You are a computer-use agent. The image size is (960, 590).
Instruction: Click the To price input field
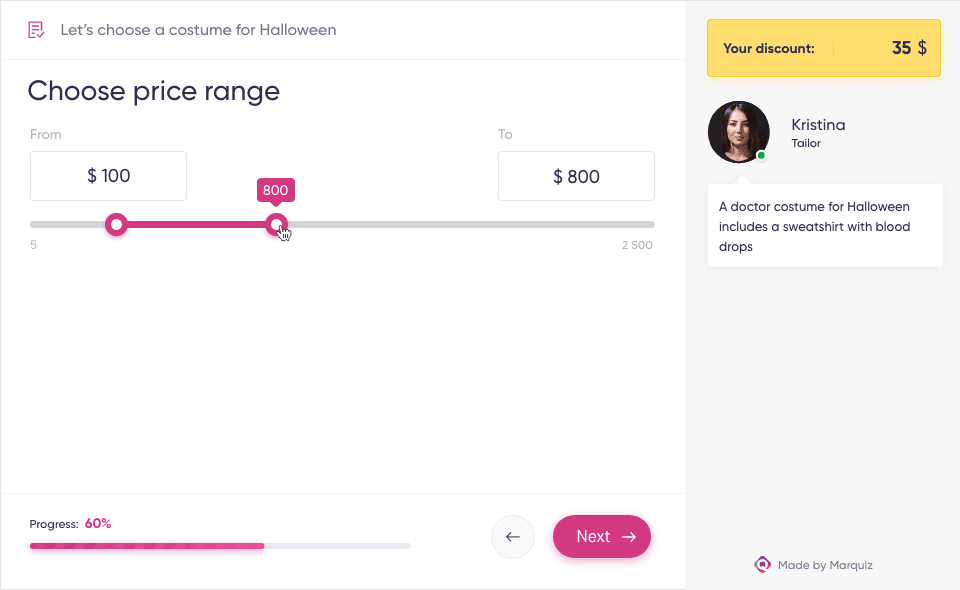576,176
